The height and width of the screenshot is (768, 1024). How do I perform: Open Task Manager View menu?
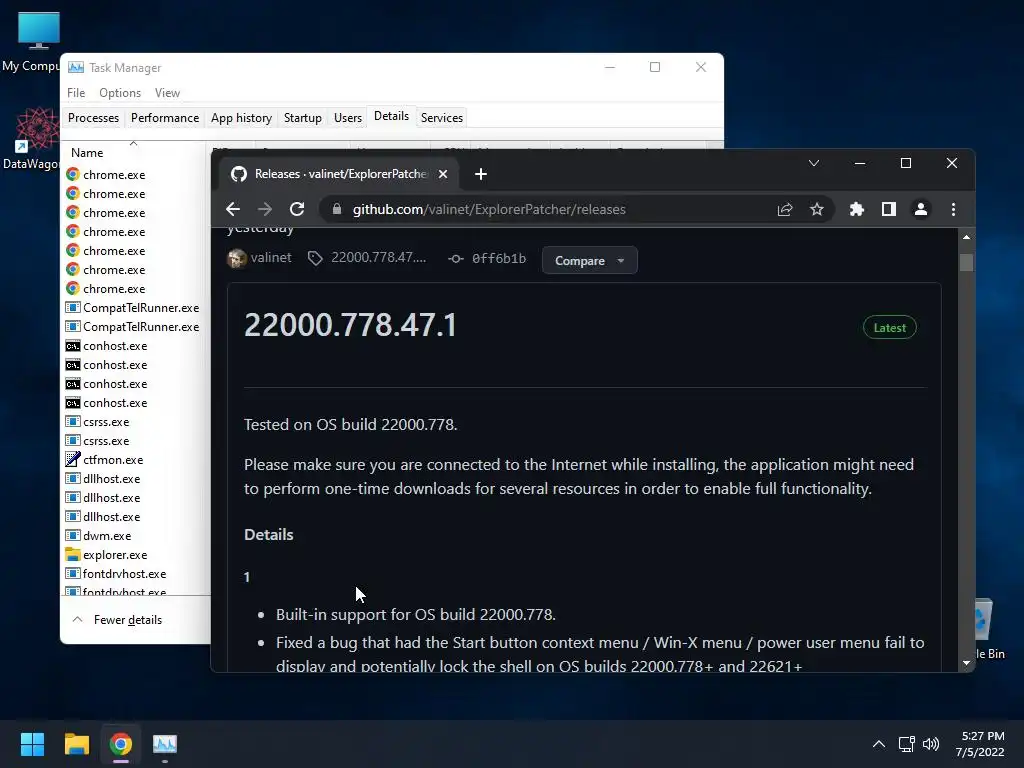(167, 93)
